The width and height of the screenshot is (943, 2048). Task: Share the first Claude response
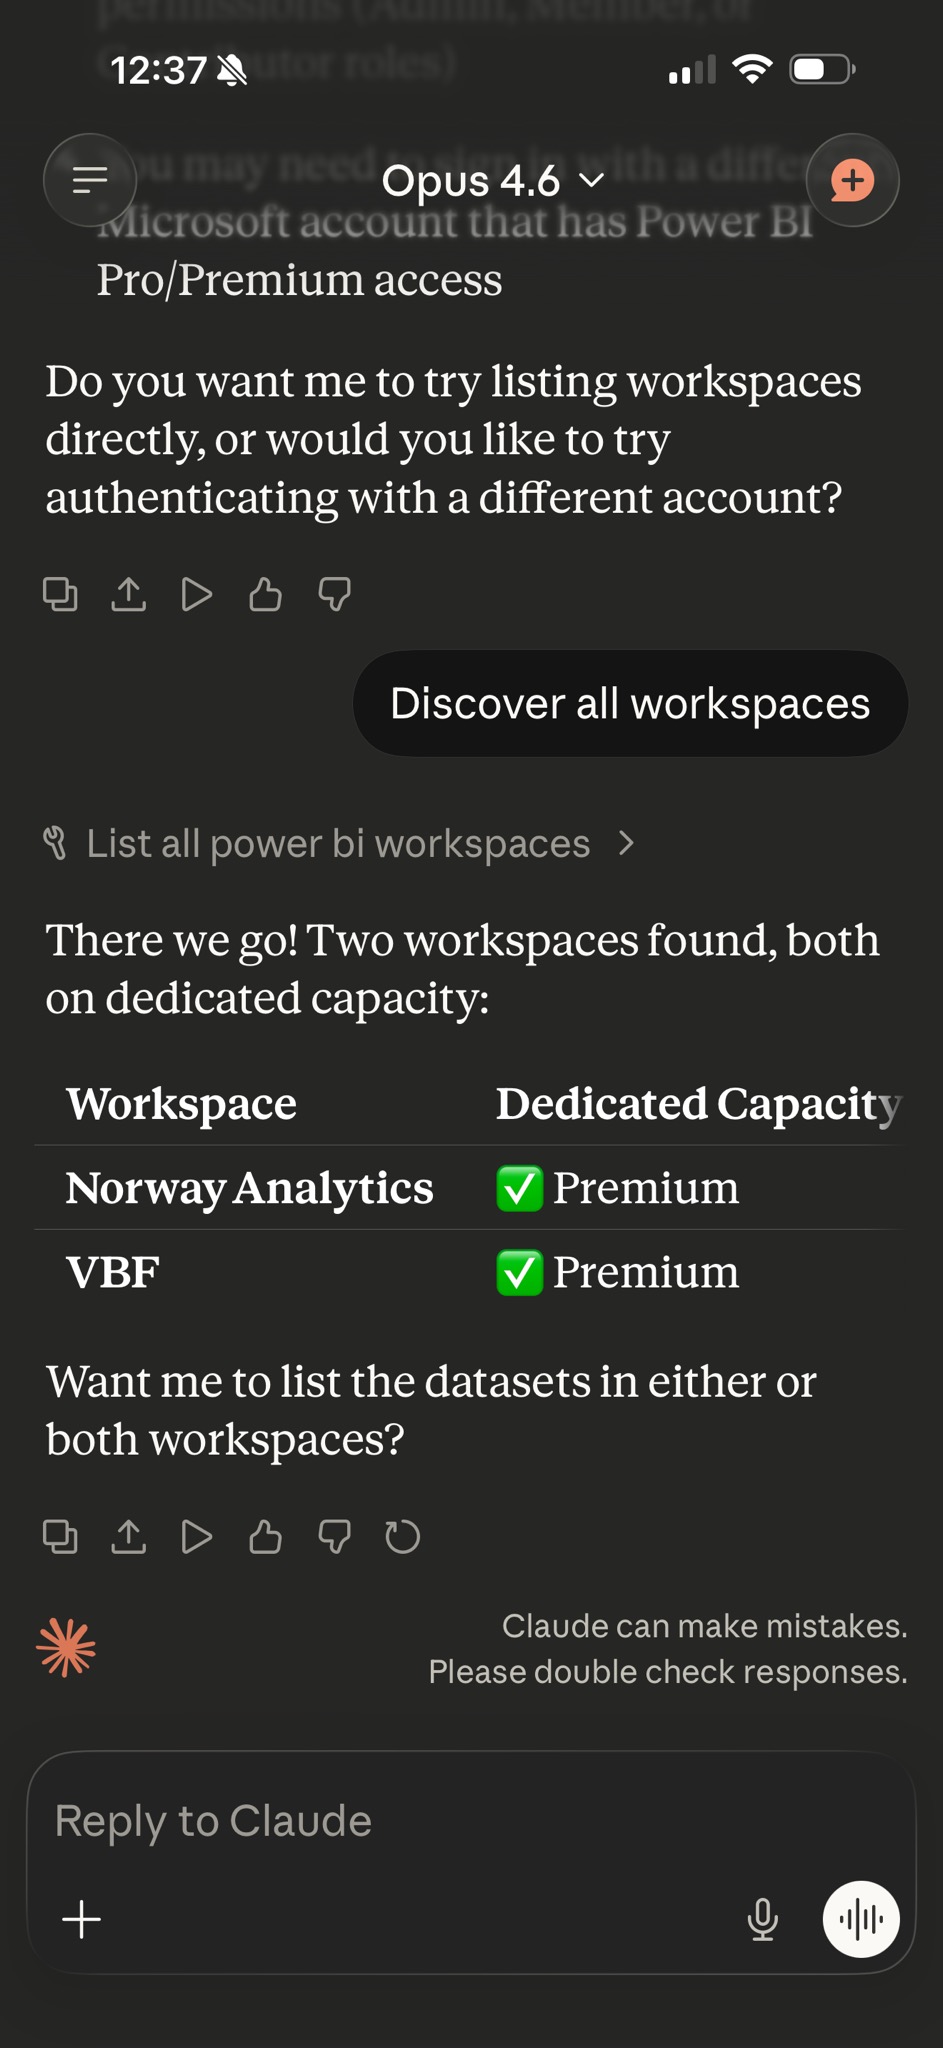click(129, 593)
